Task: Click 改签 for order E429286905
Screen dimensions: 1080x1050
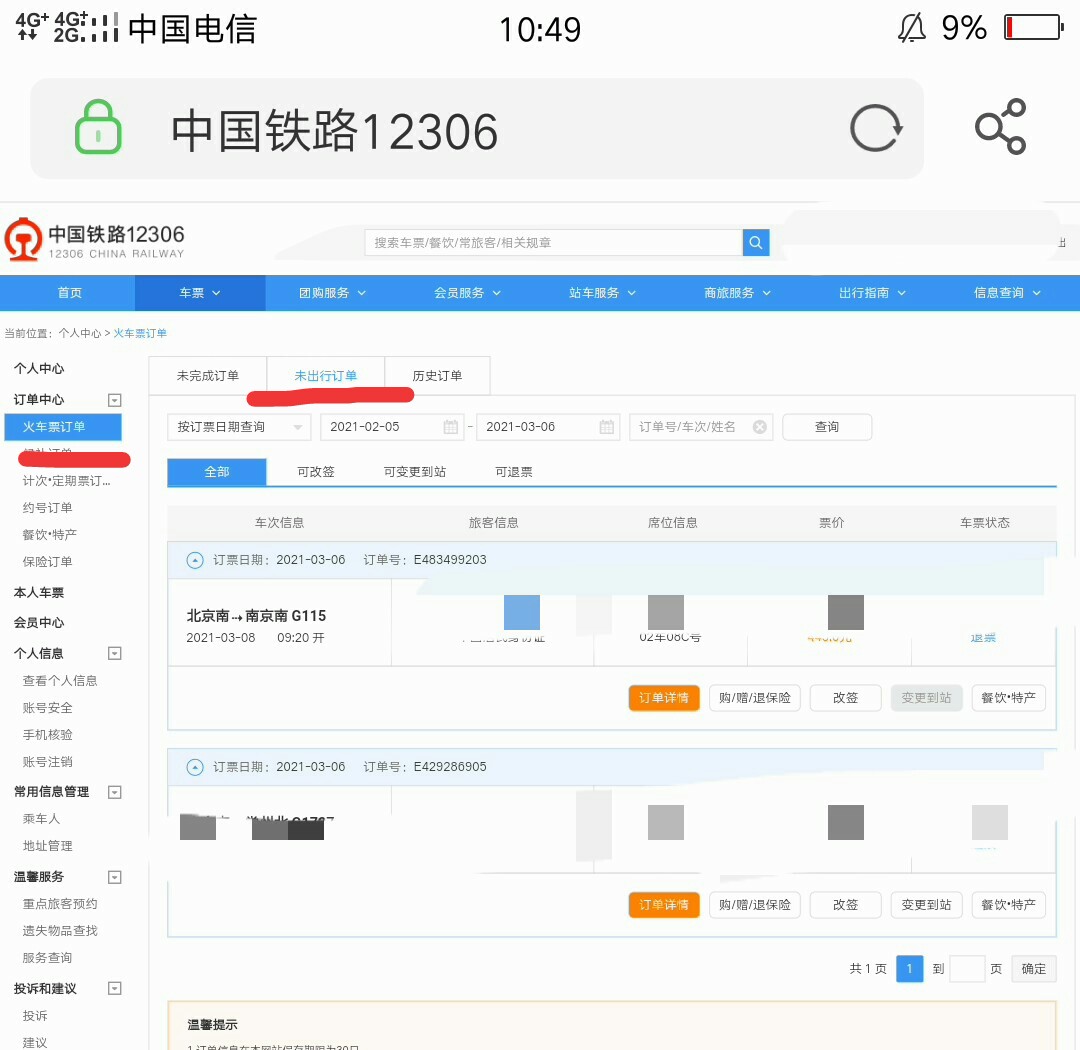Action: (x=845, y=905)
